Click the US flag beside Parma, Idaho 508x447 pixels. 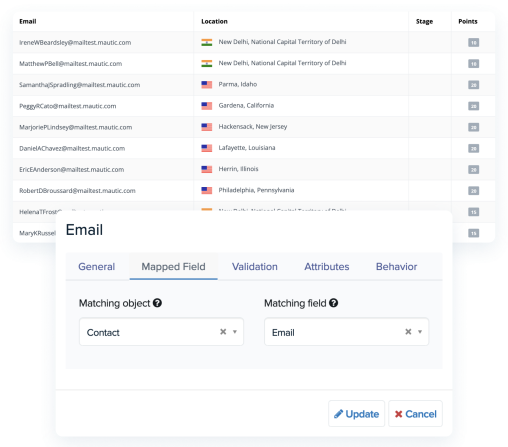coord(207,85)
